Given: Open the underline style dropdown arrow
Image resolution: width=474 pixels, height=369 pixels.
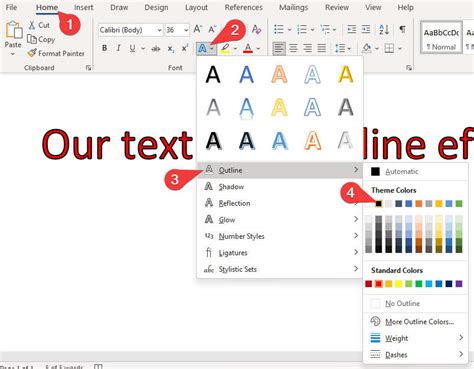Looking at the screenshot, I should [143, 49].
